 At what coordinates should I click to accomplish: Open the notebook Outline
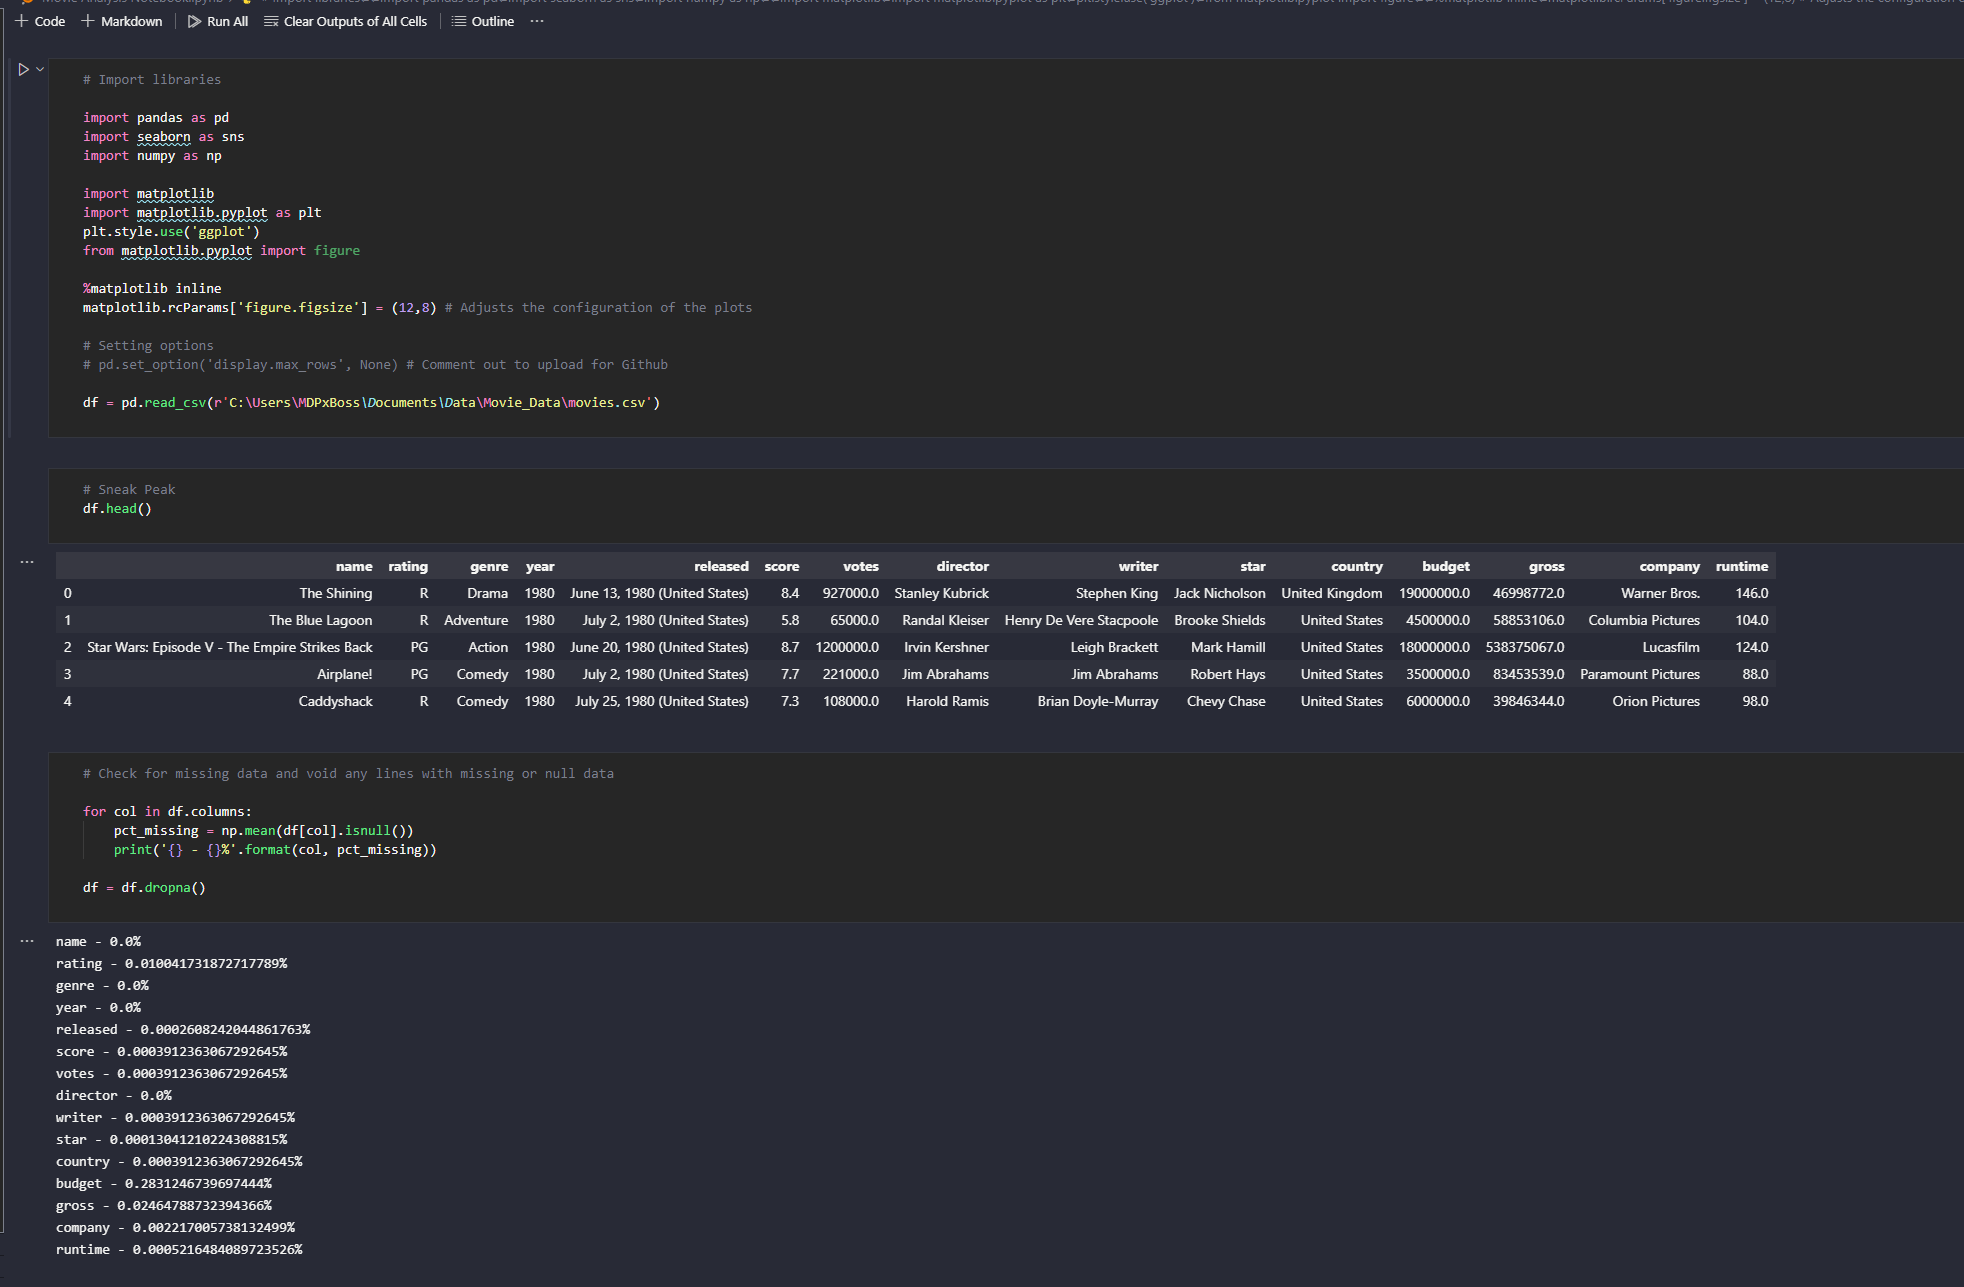tap(483, 21)
